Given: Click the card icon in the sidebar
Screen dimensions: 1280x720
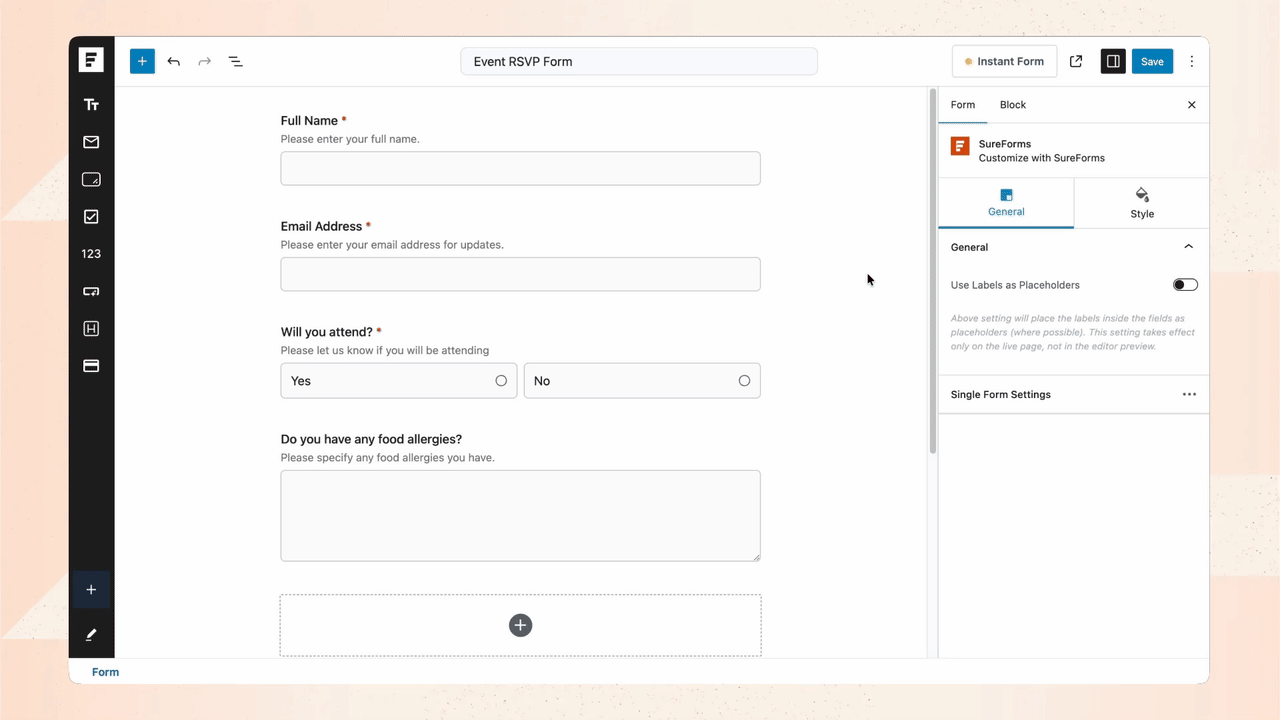Looking at the screenshot, I should coord(91,366).
